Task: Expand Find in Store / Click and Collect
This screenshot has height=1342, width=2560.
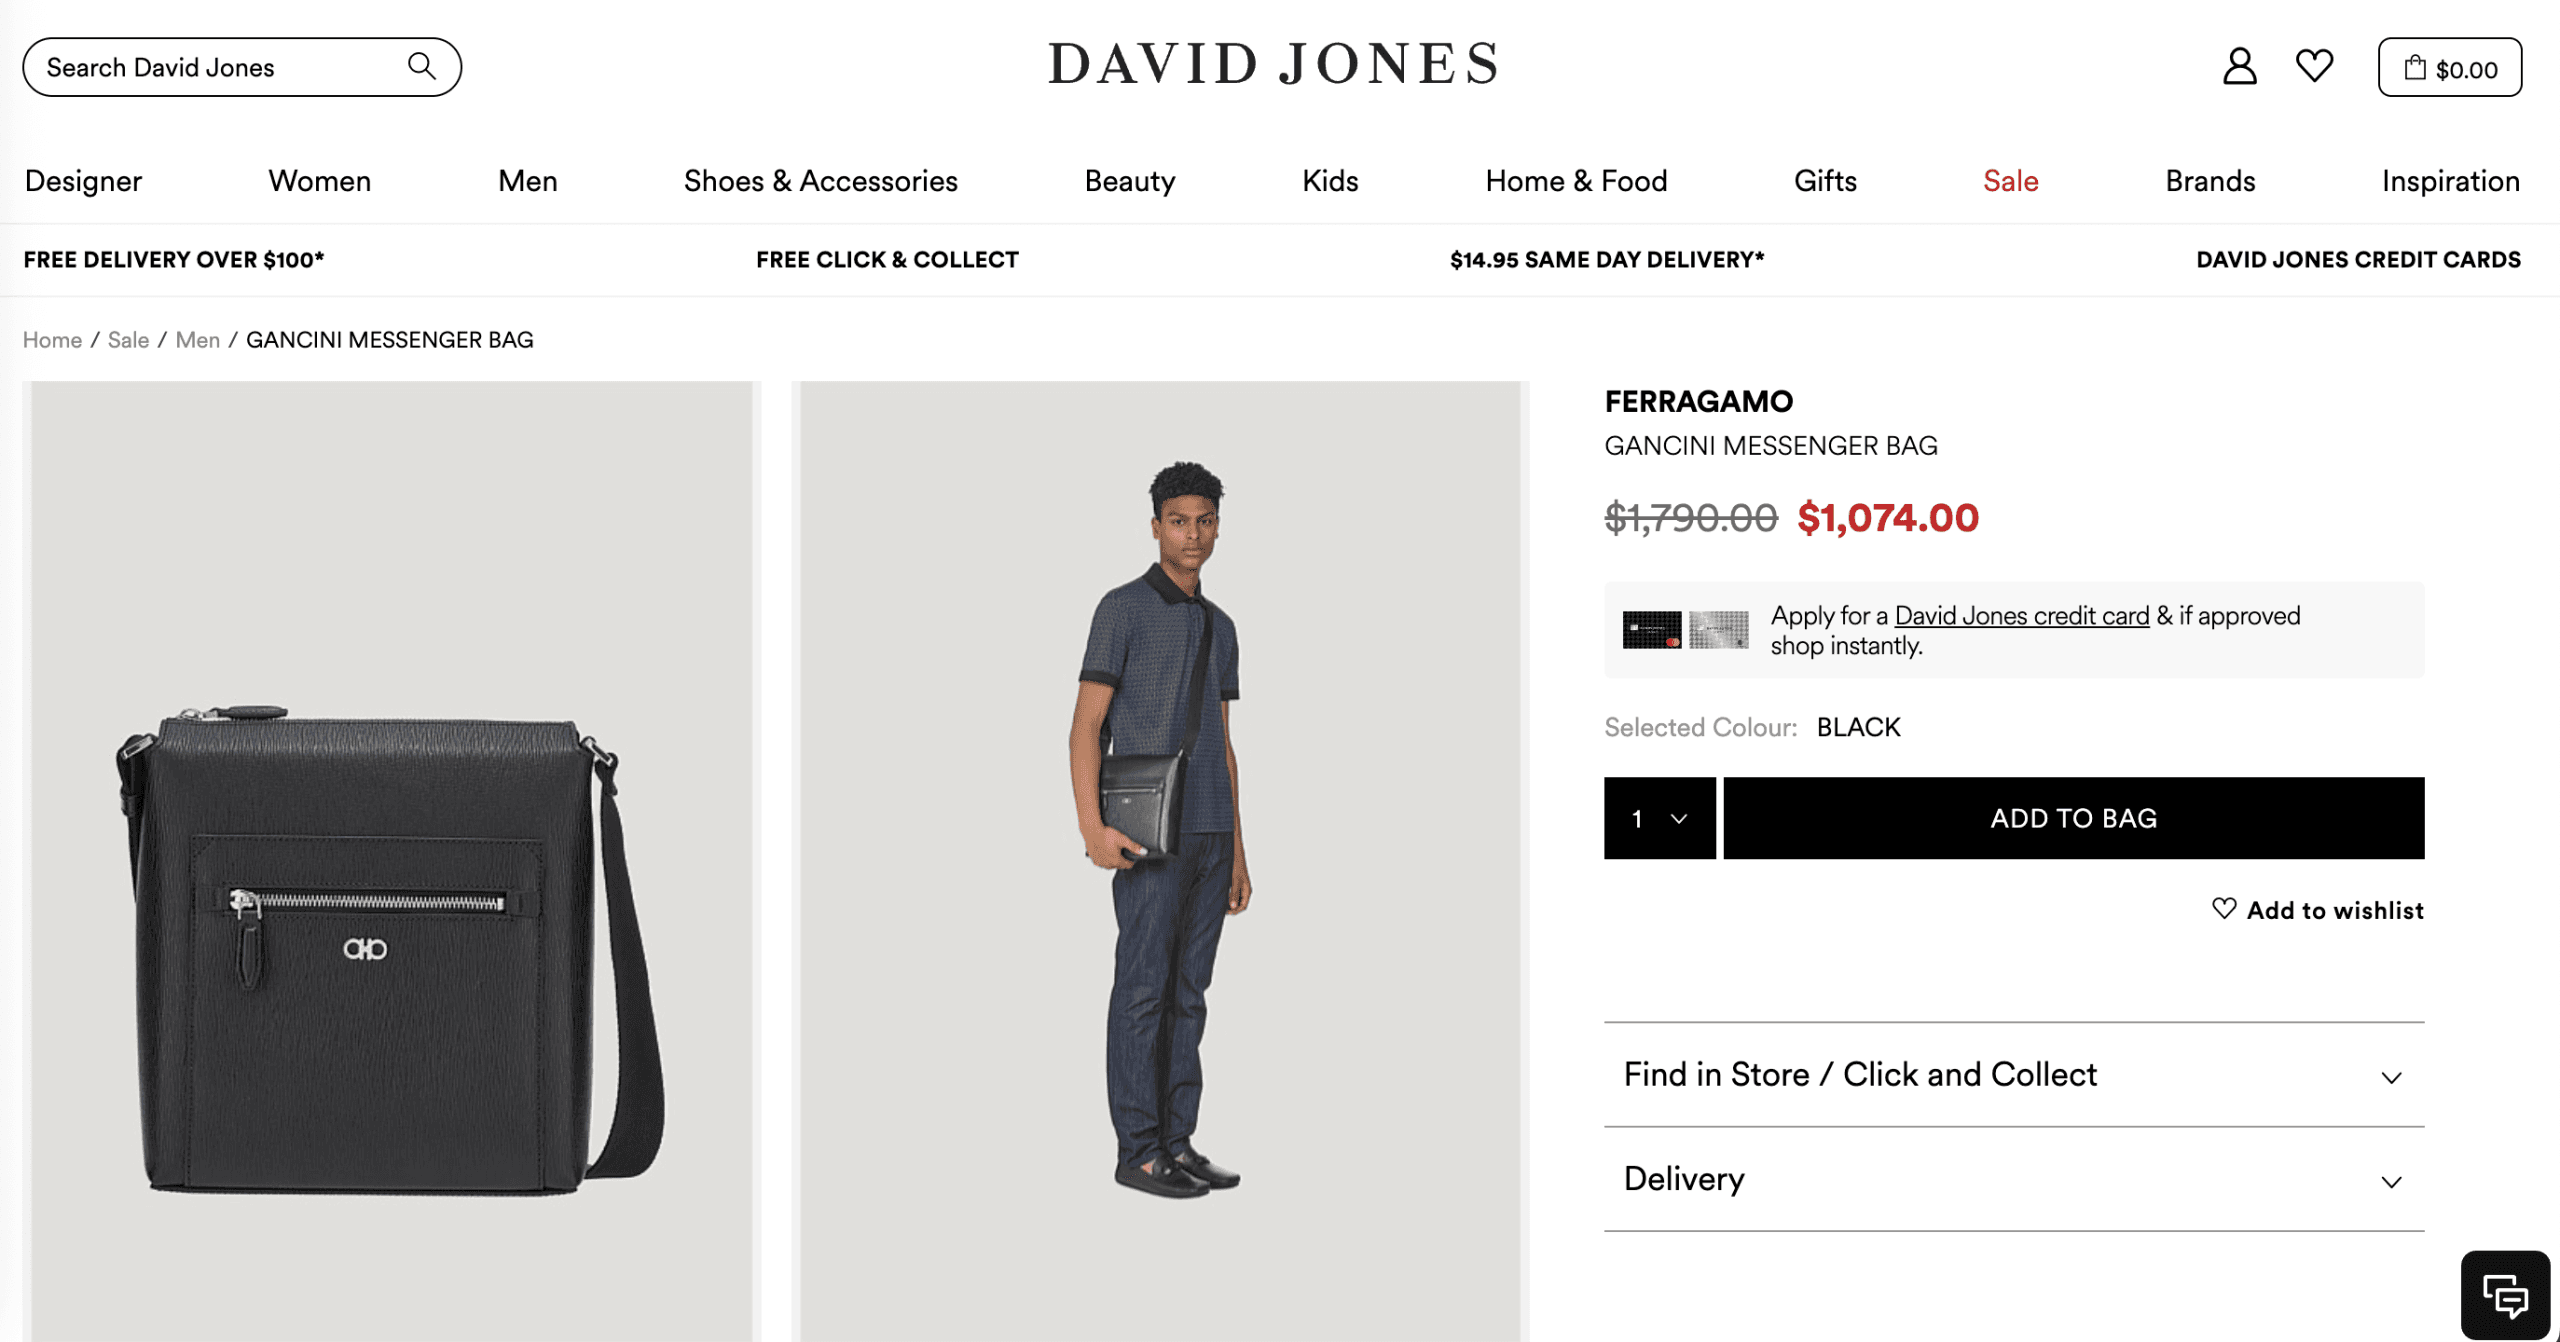Action: (x=2014, y=1075)
